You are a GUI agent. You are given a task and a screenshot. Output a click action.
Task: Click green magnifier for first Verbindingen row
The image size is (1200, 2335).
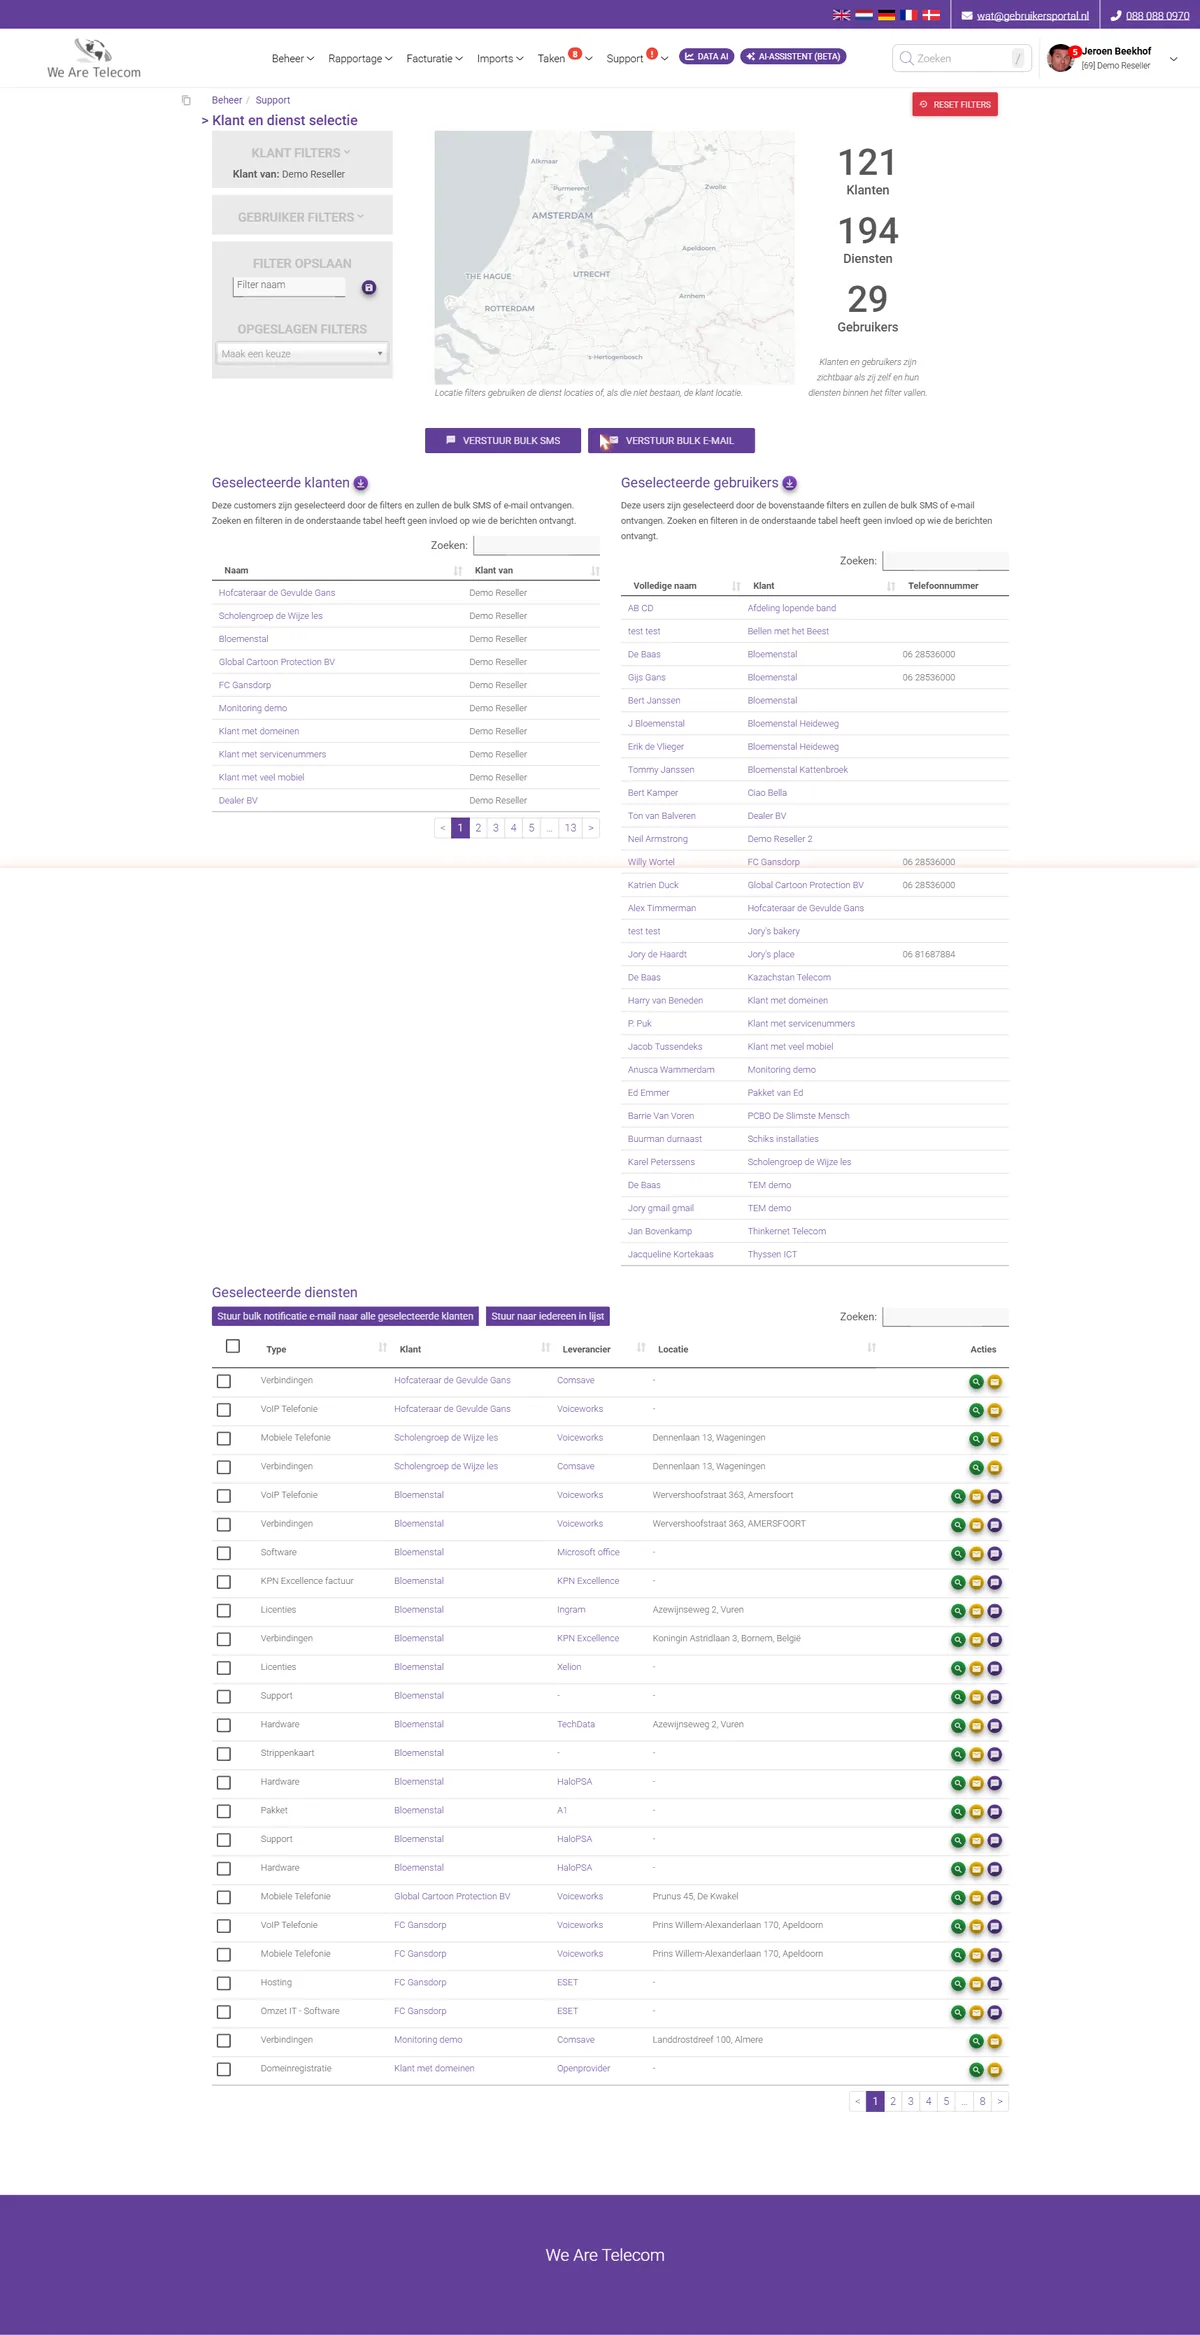(x=976, y=1382)
